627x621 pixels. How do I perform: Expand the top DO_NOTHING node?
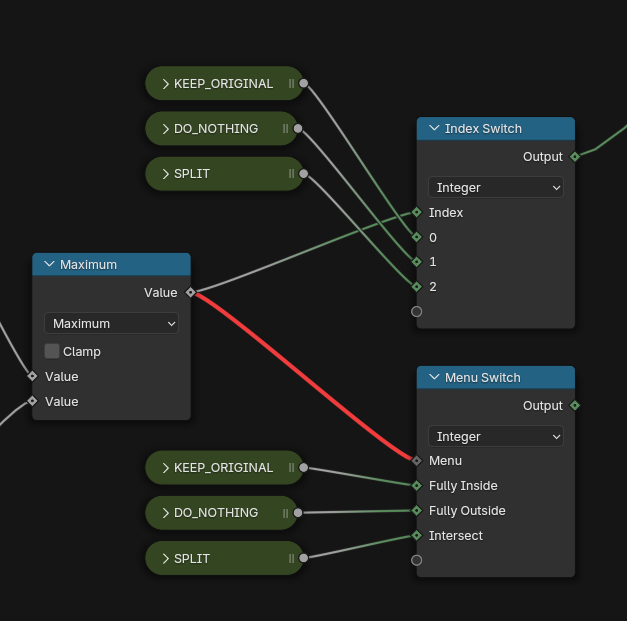click(x=166, y=129)
